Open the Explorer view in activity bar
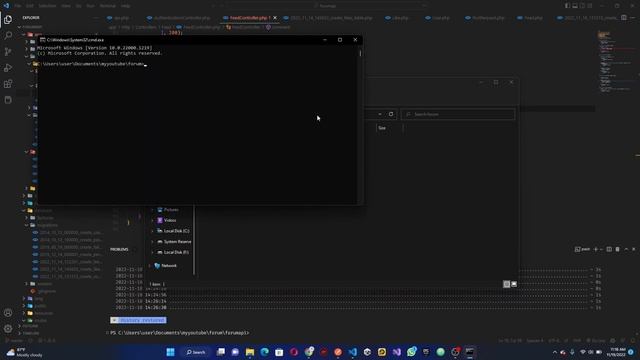Screen dimensions: 640x360 tap(8, 20)
